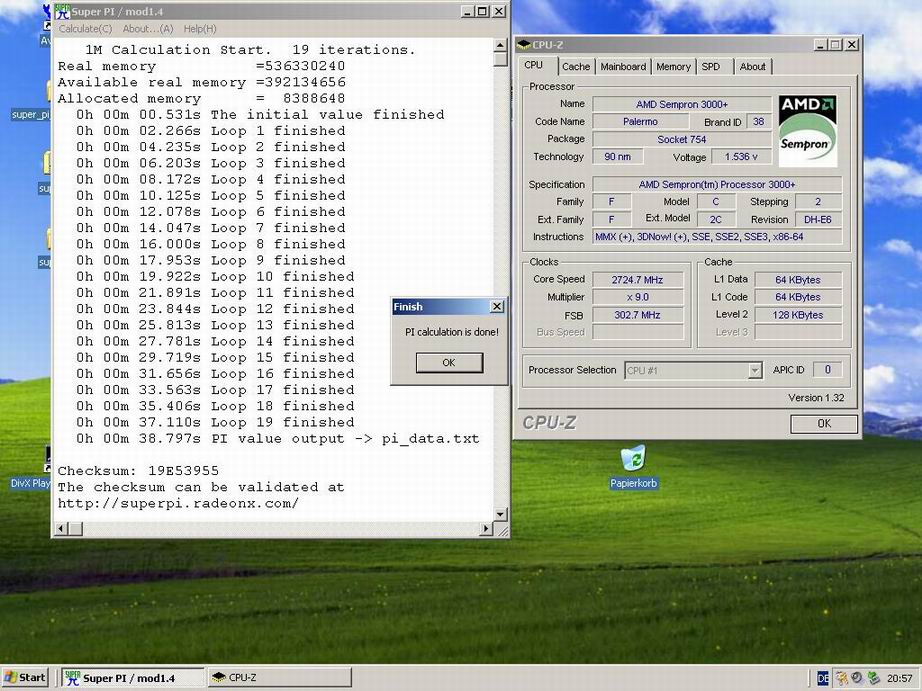Click the OK button in CPU-Z

pyautogui.click(x=824, y=423)
